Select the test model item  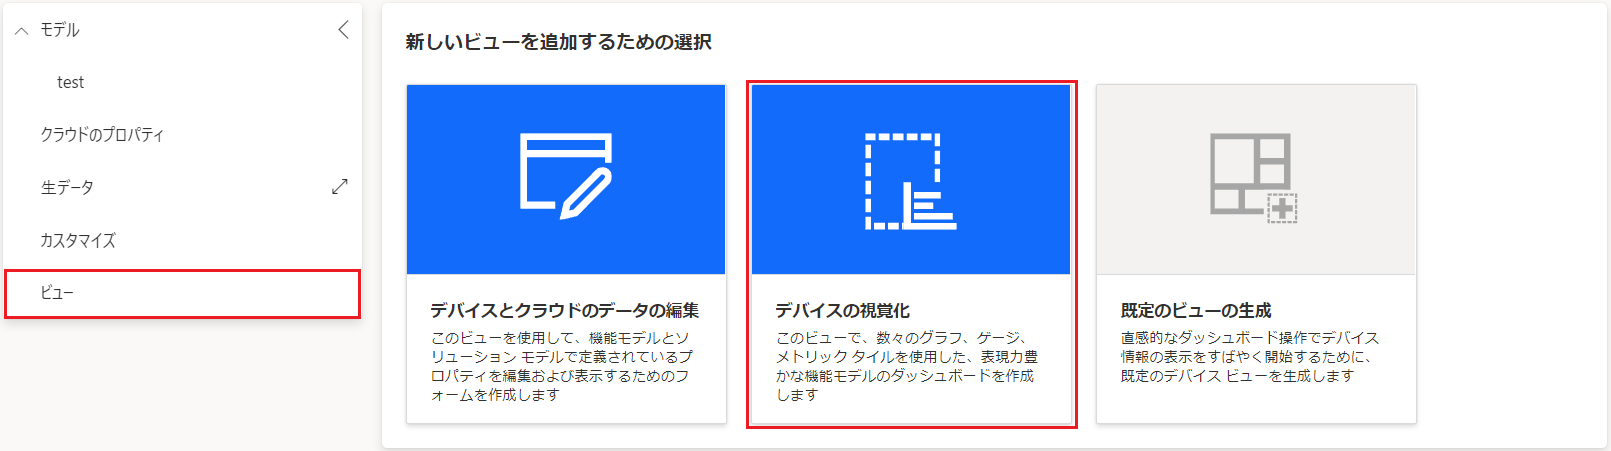(x=71, y=82)
